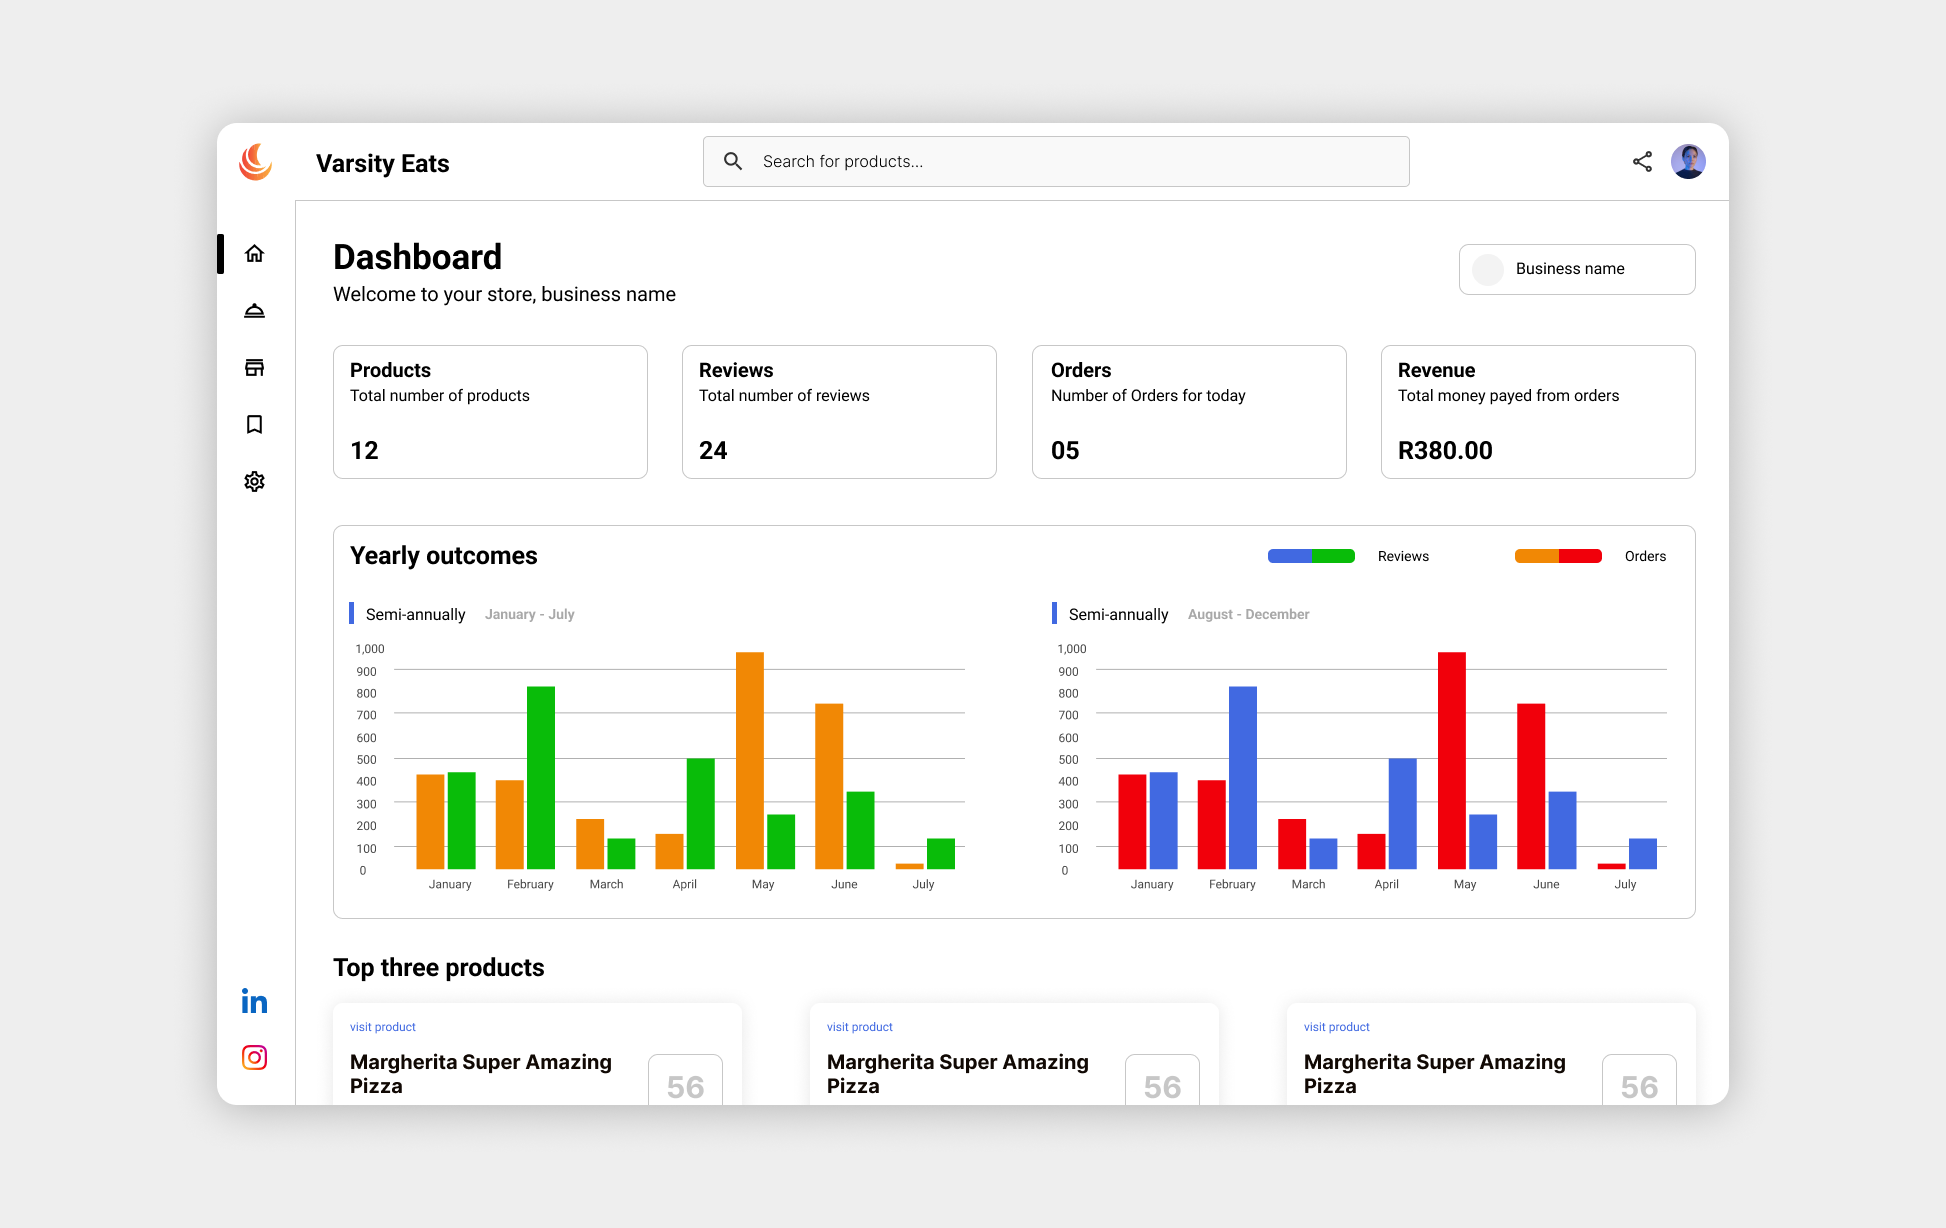Image resolution: width=1946 pixels, height=1228 pixels.
Task: Open the LinkedIn icon at bottom left
Action: coord(255,1001)
